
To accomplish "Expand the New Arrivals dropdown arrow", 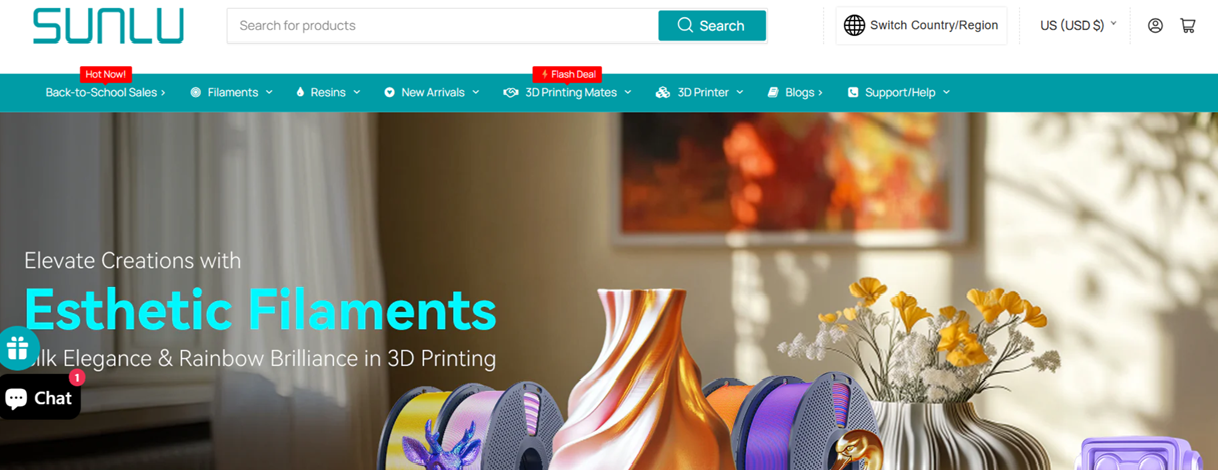I will tap(476, 92).
